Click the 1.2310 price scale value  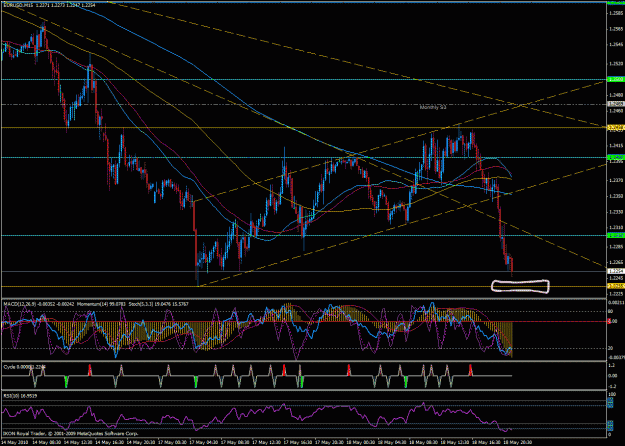(x=616, y=227)
